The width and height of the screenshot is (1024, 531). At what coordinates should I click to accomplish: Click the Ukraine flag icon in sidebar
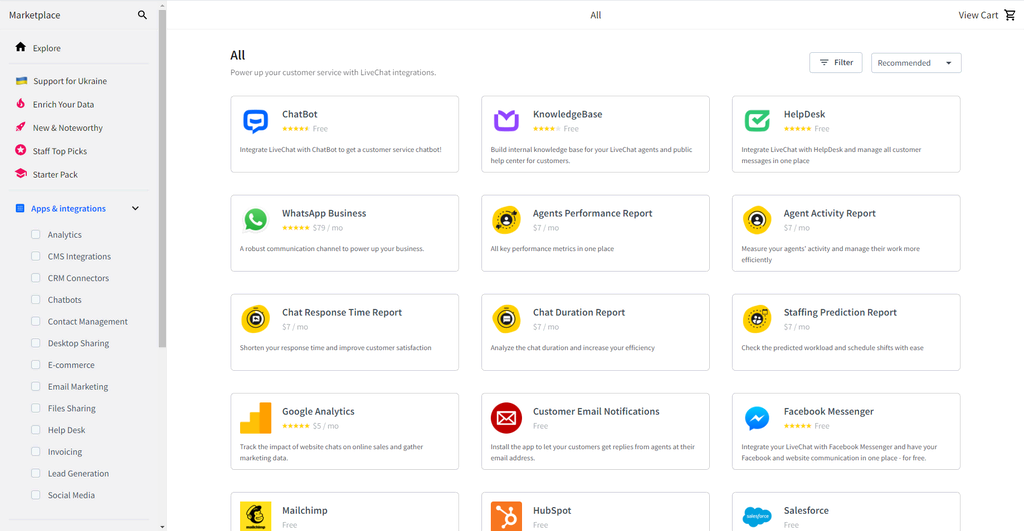click(x=21, y=81)
